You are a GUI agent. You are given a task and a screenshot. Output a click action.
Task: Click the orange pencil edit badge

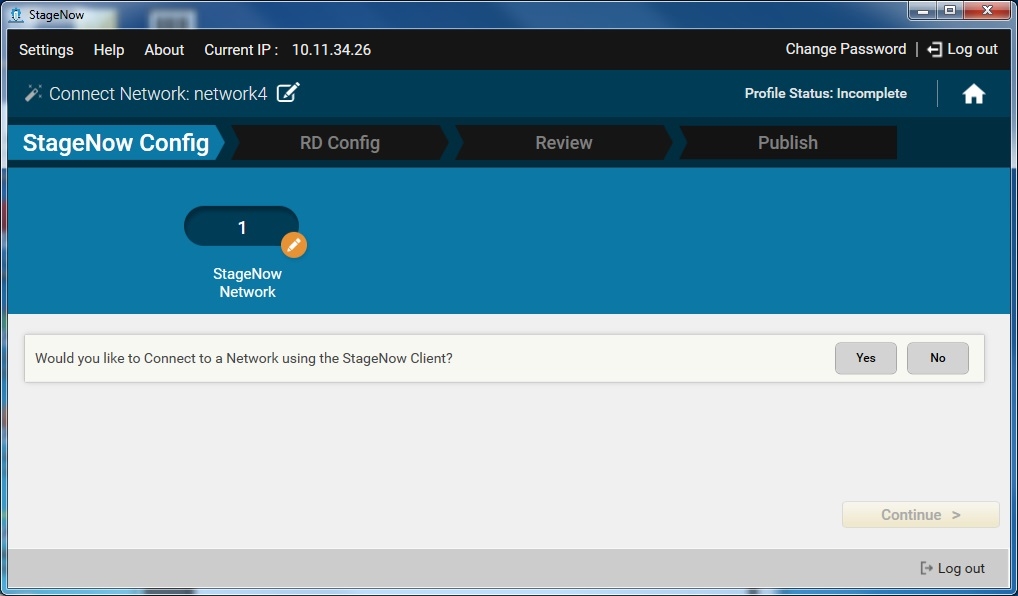tap(293, 245)
